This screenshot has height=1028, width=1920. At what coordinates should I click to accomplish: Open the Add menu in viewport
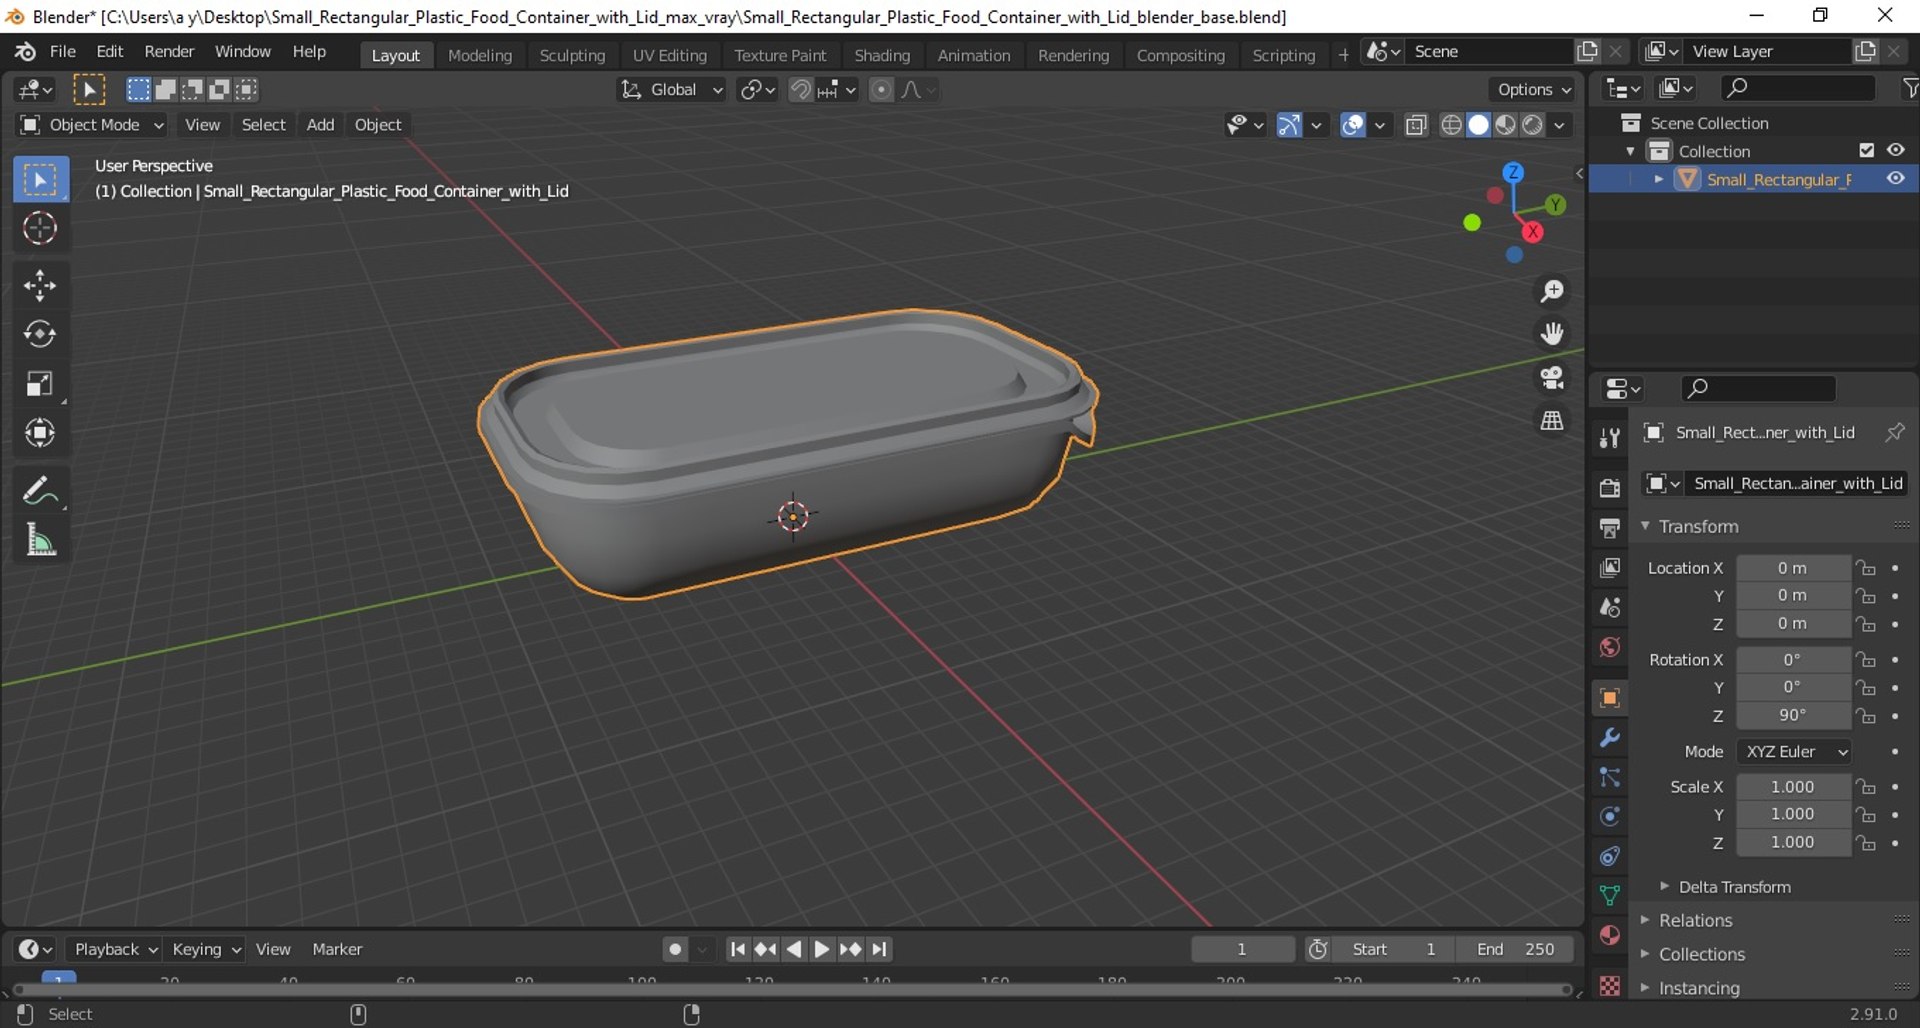[x=320, y=125]
